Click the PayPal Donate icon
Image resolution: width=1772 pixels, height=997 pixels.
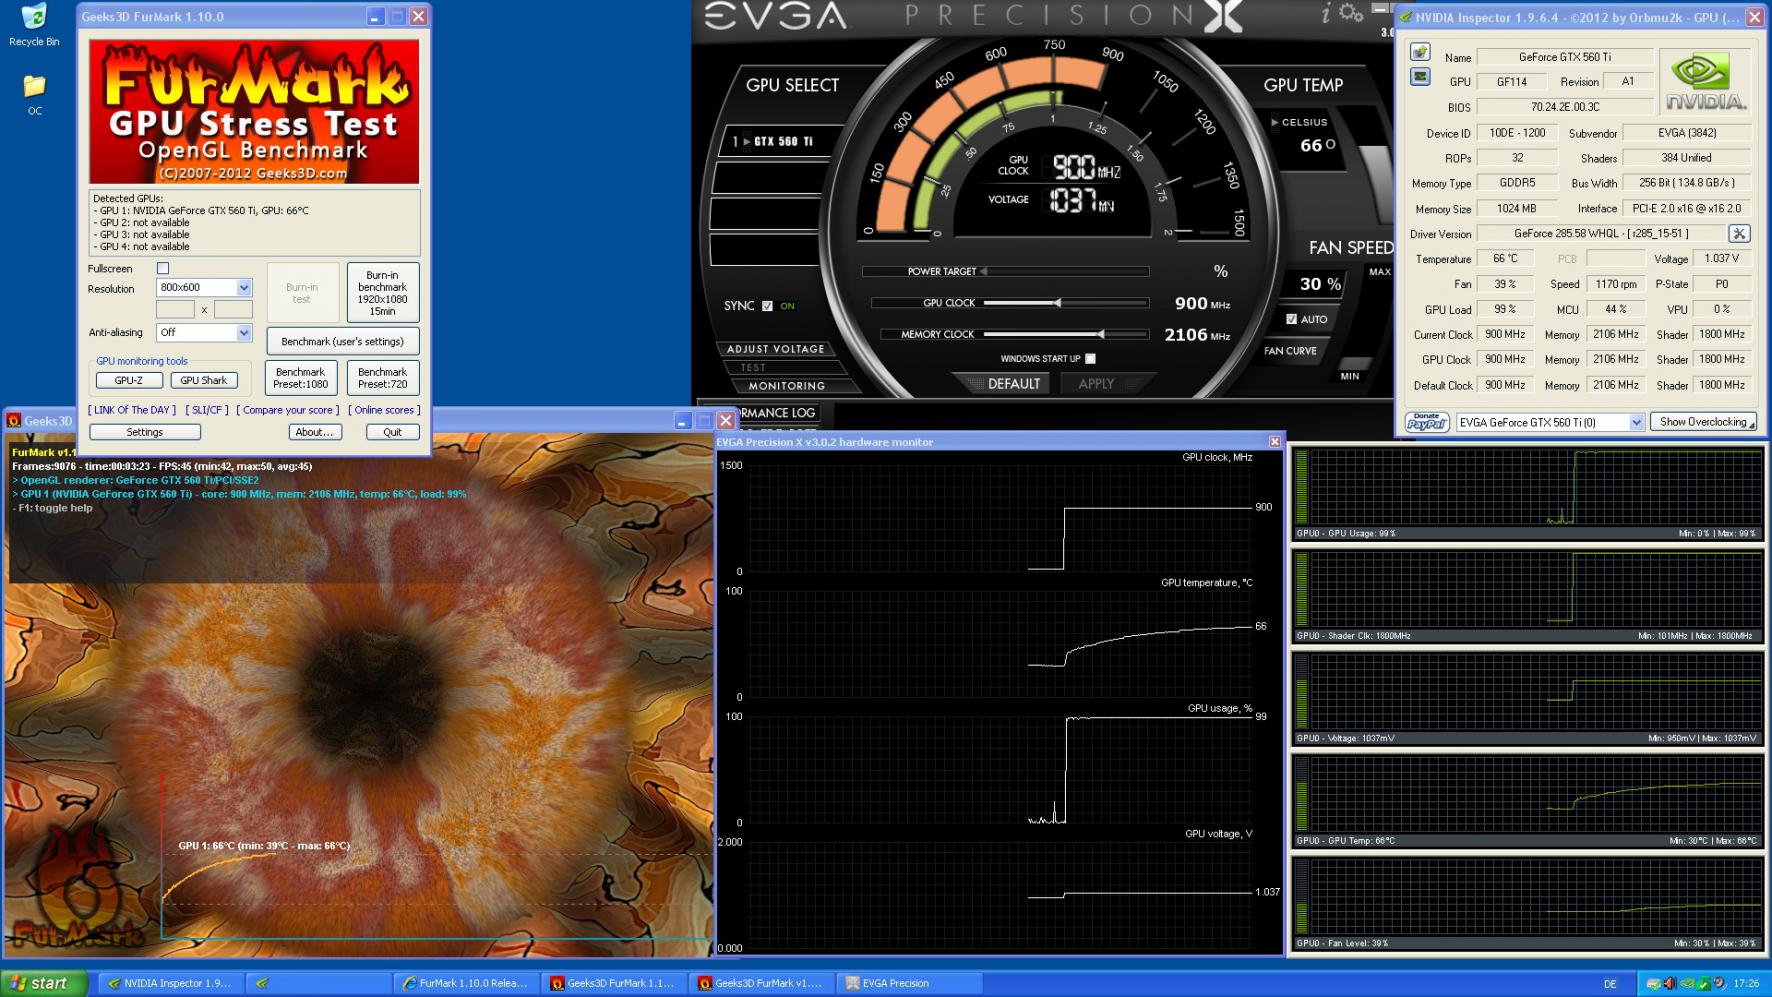point(1427,422)
